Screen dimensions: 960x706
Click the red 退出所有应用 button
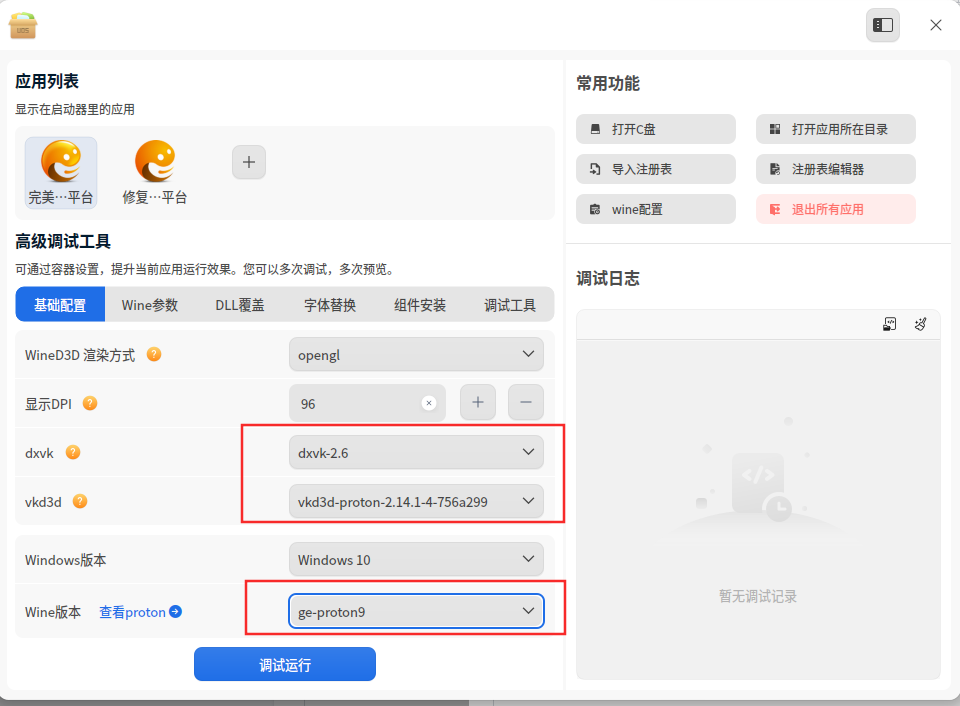[x=836, y=209]
